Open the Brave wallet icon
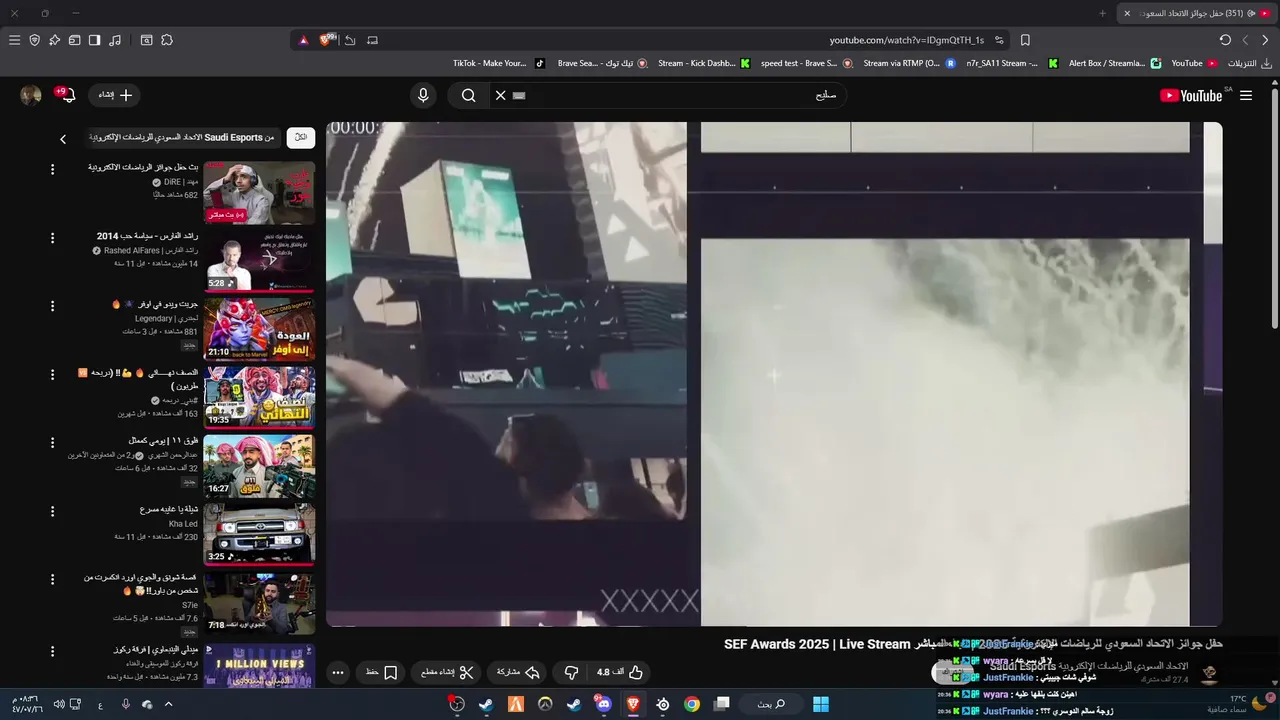1280x720 pixels. tap(74, 40)
